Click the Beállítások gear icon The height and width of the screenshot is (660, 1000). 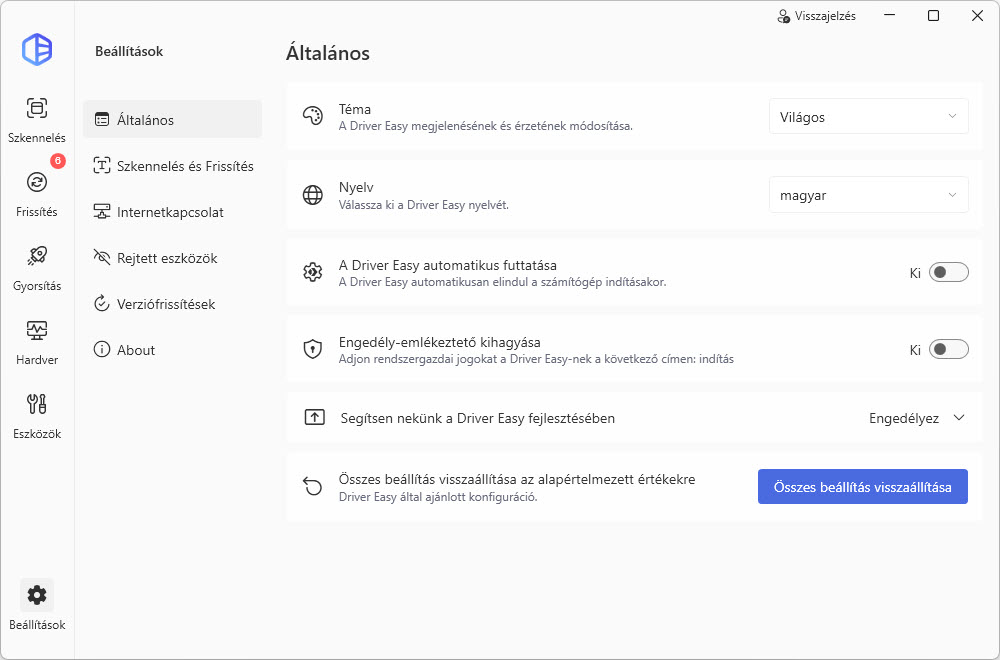[x=37, y=596]
